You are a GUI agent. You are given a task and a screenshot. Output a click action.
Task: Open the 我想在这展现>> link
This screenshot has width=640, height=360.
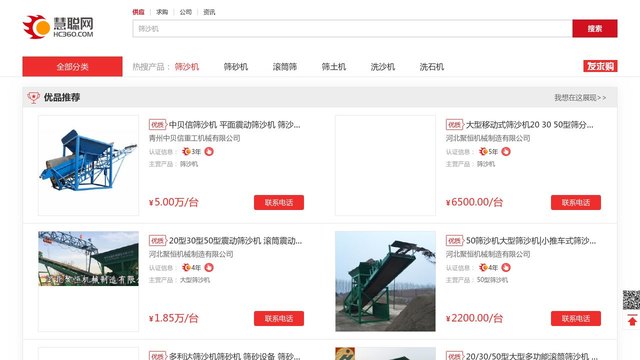pos(580,98)
